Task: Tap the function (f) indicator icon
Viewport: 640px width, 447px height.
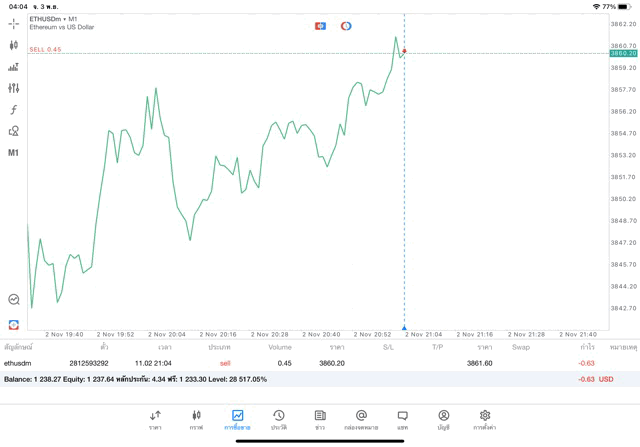Action: (x=14, y=110)
